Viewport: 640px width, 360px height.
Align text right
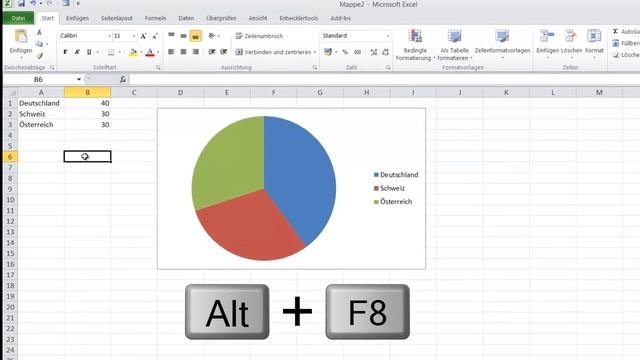click(x=196, y=52)
